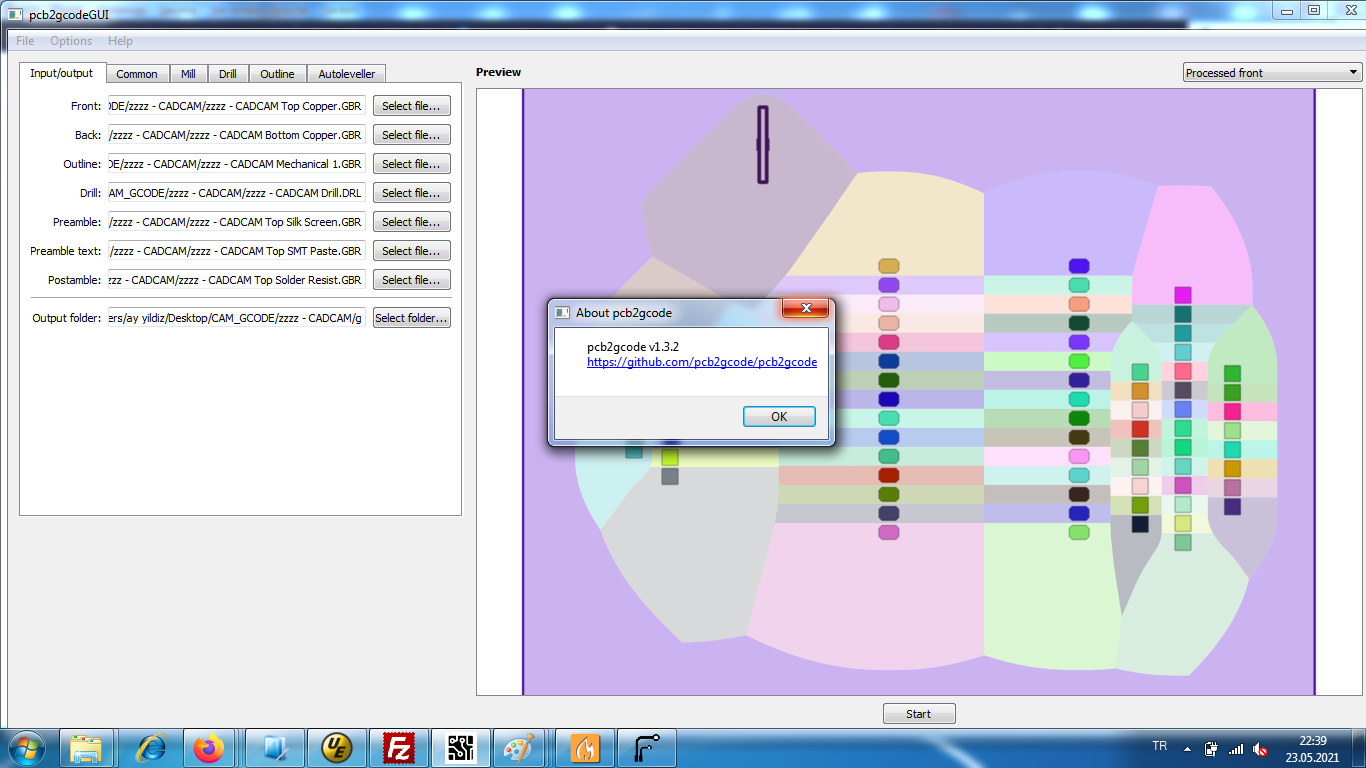
Task: Expand hidden icons in the system tray
Action: (x=1187, y=749)
